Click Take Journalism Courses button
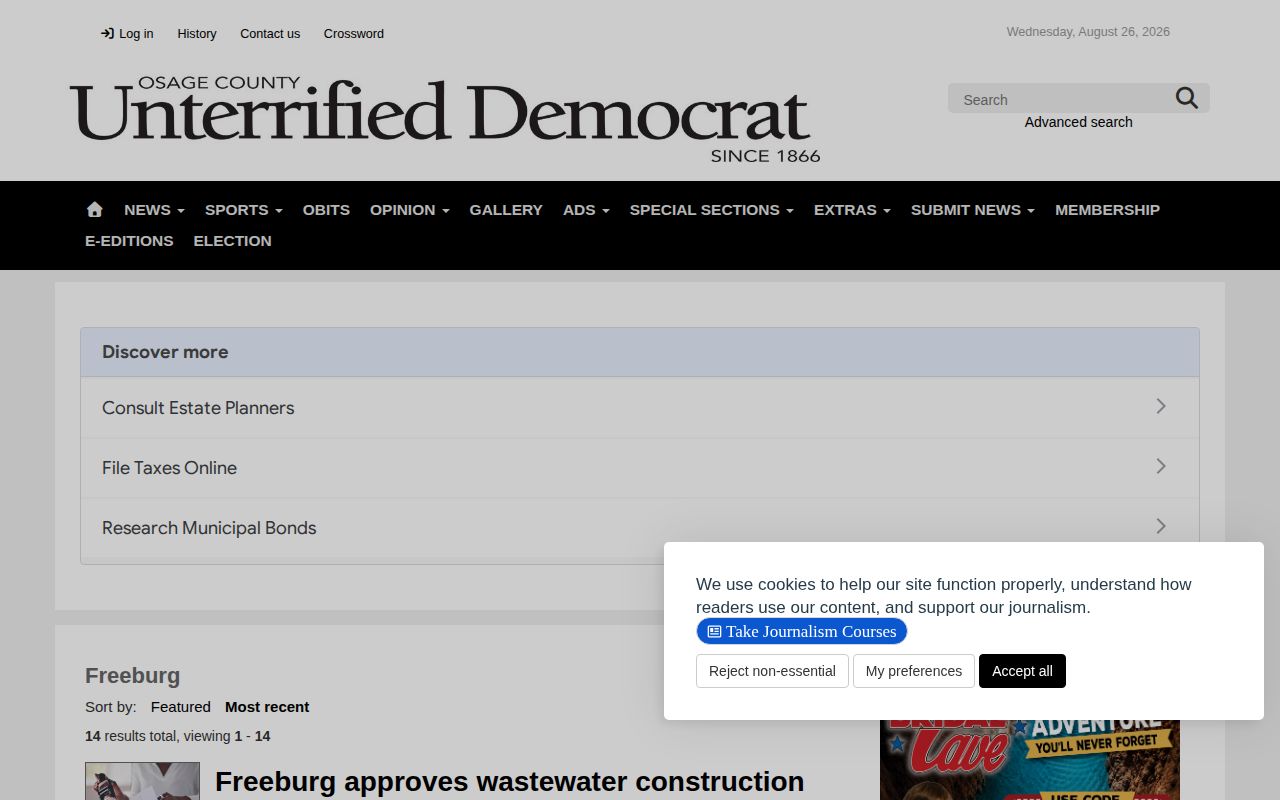The width and height of the screenshot is (1280, 800). point(802,631)
